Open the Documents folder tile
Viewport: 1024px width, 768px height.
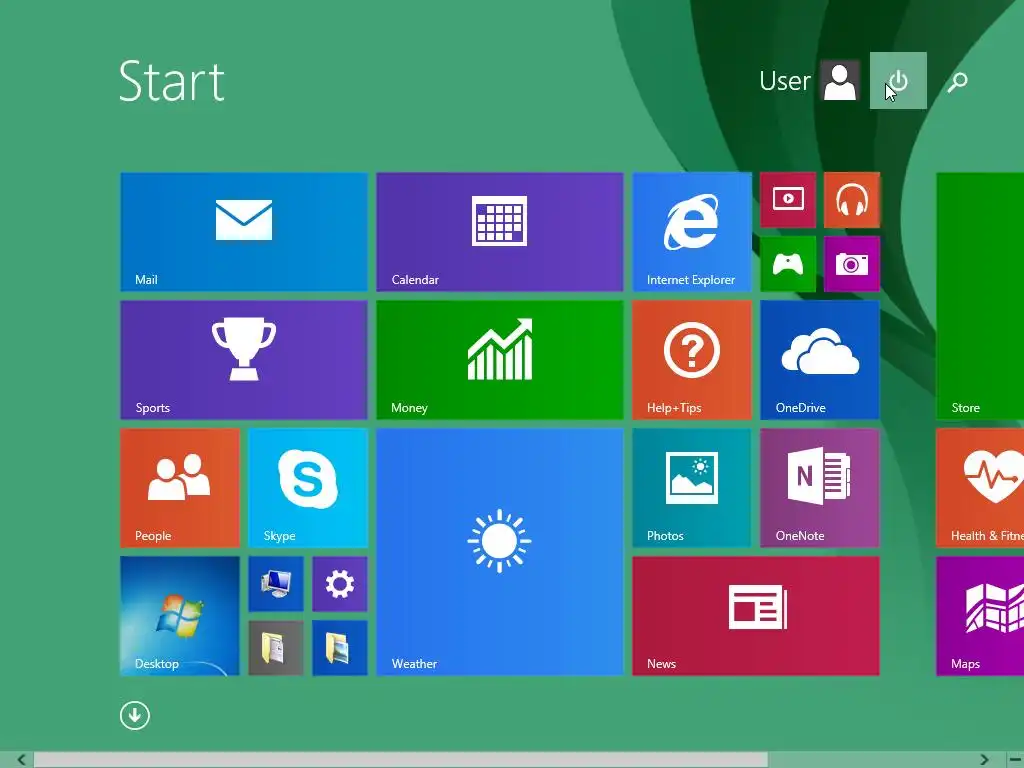[276, 648]
